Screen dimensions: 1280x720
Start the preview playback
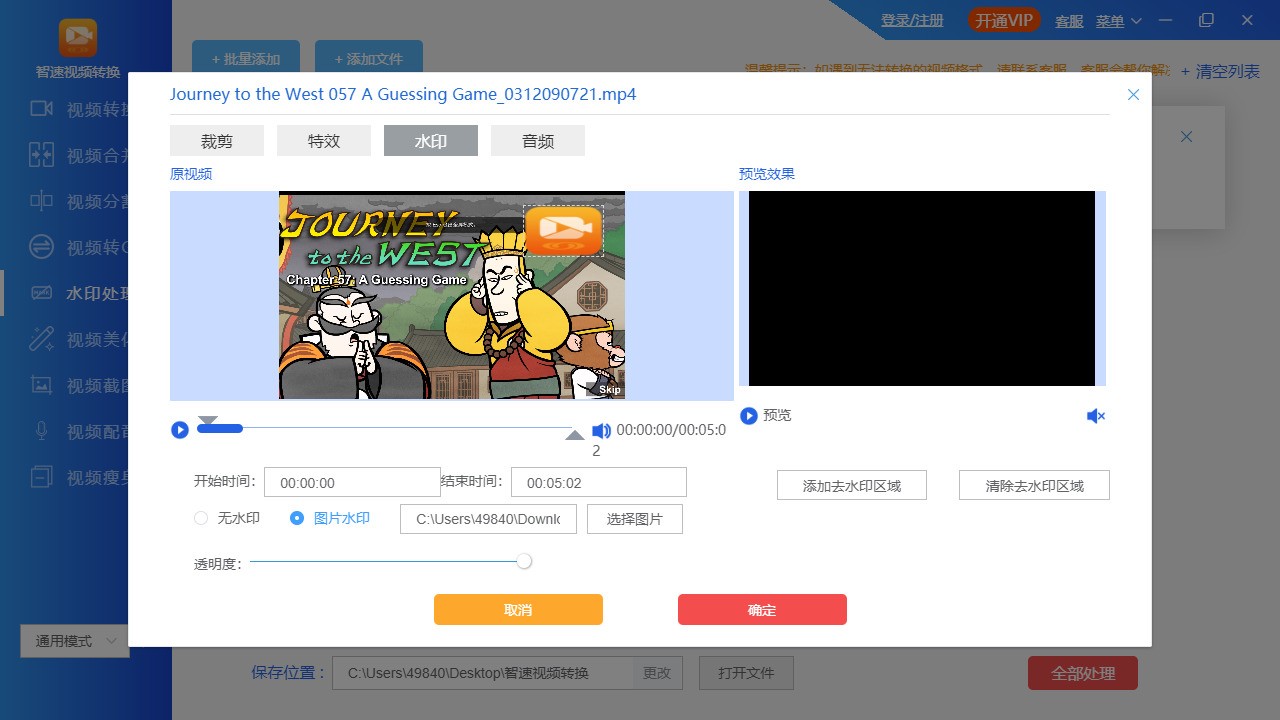point(748,416)
